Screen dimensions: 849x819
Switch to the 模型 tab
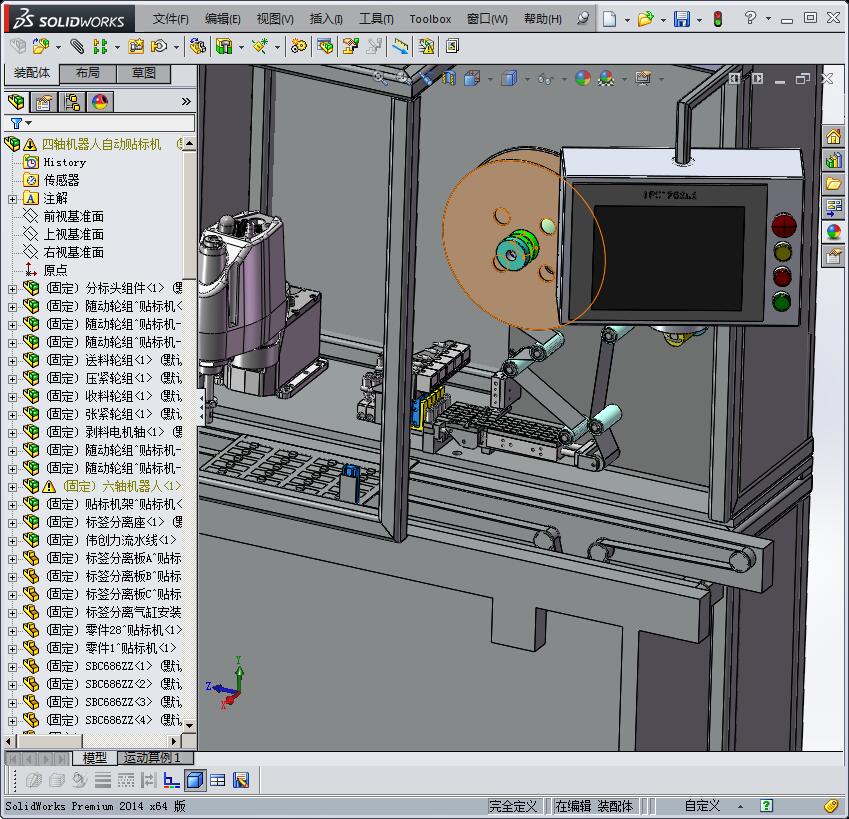pos(95,758)
